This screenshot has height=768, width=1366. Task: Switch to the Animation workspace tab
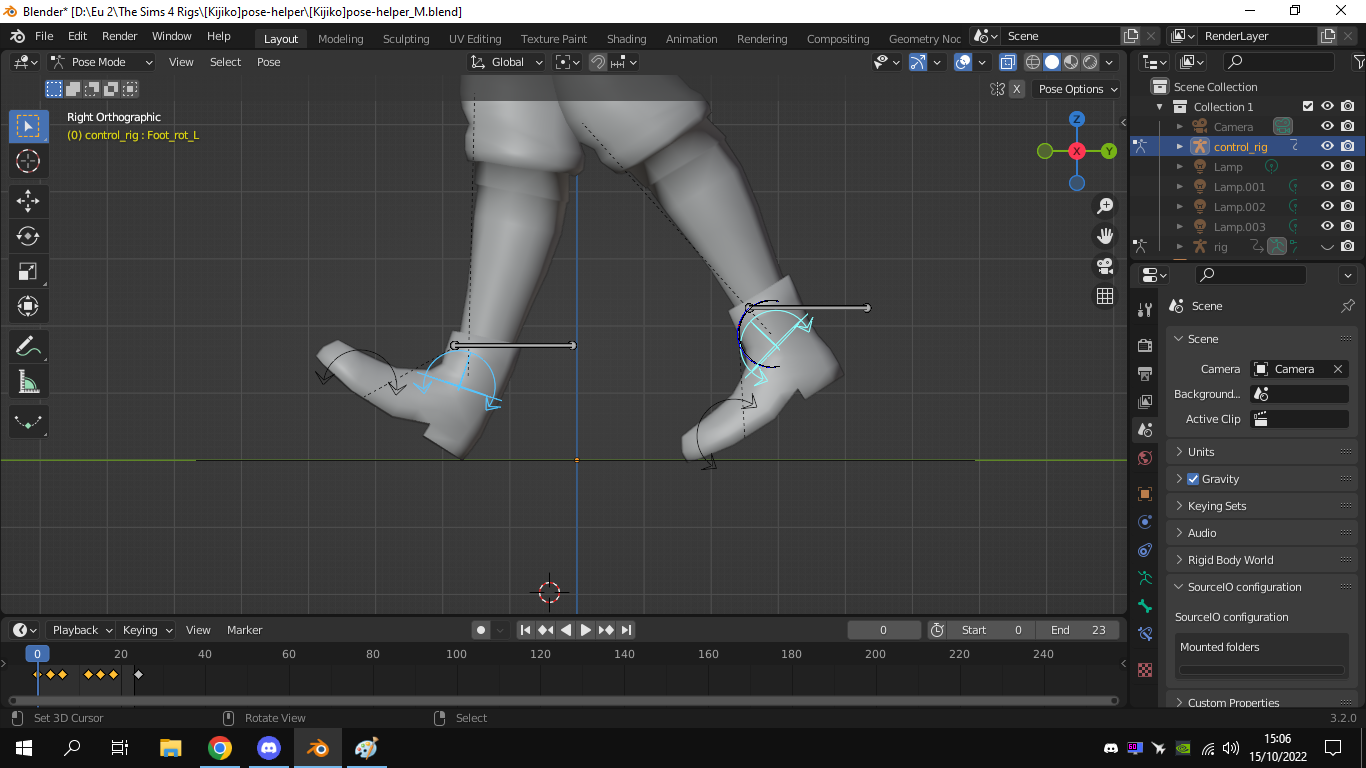(691, 39)
